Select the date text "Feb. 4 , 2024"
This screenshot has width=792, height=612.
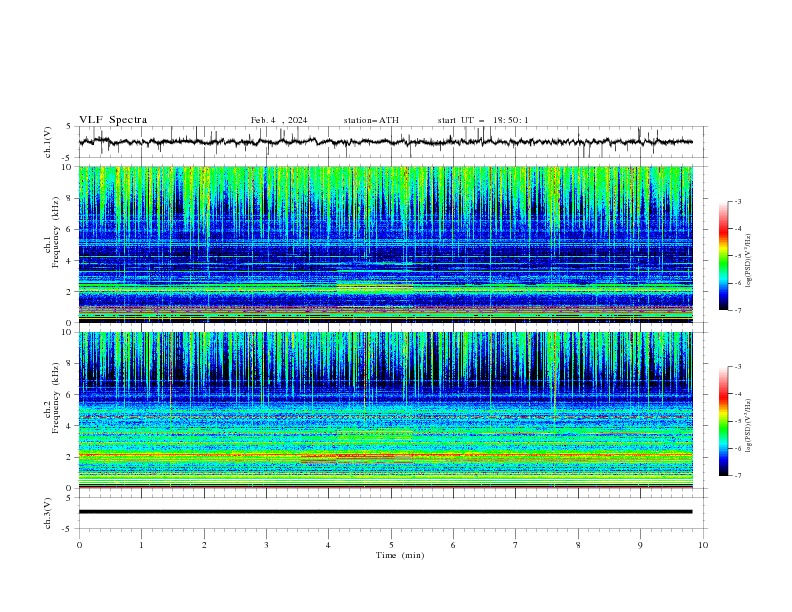point(279,120)
